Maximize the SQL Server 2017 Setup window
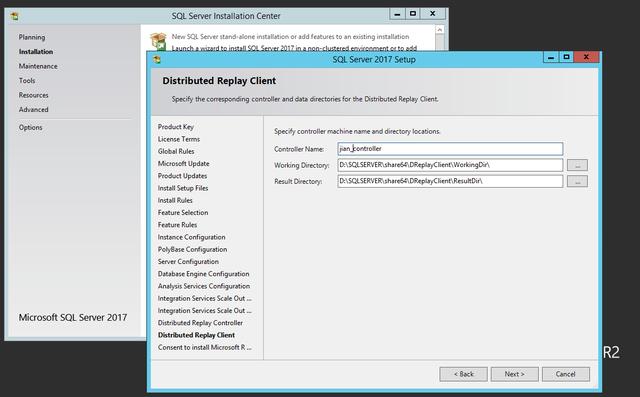The height and width of the screenshot is (397, 640). 566,57
